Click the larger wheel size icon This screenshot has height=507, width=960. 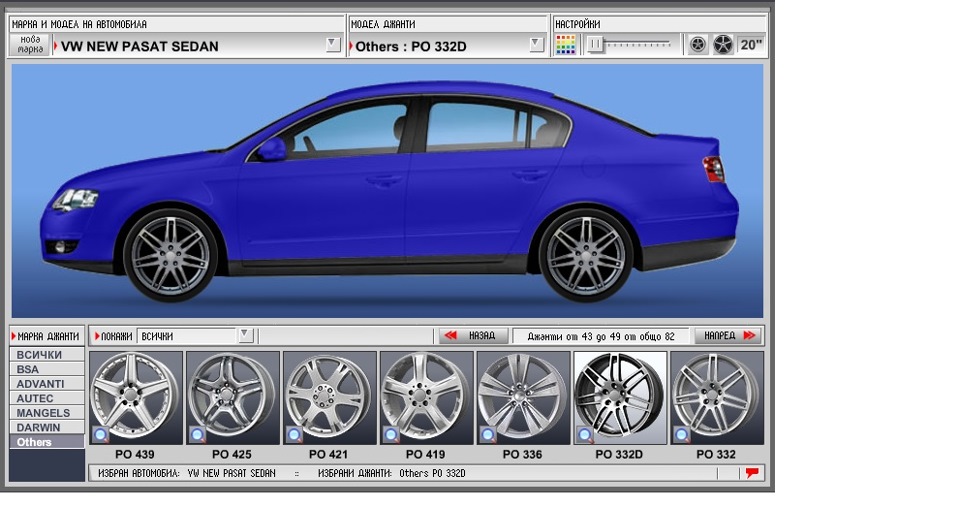pyautogui.click(x=723, y=45)
